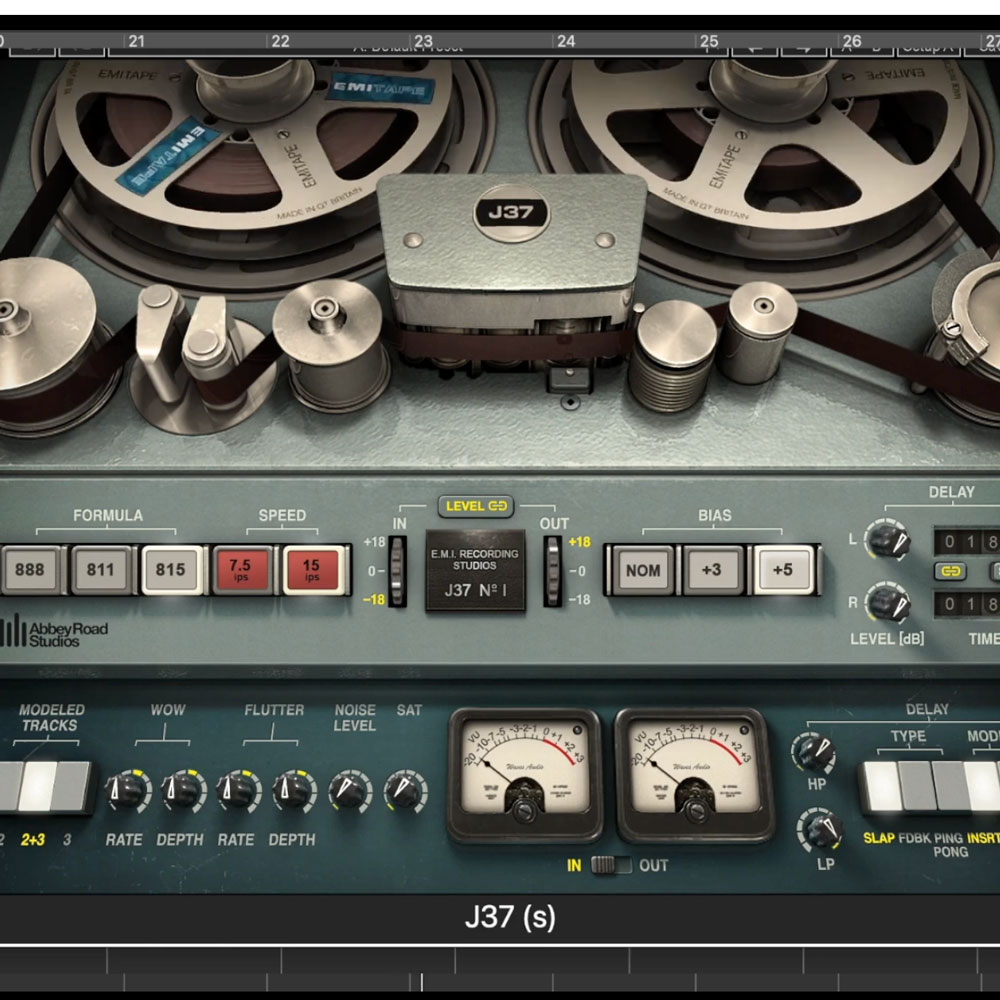
Task: Click the Wow DEPTH knob
Action: coord(182,791)
